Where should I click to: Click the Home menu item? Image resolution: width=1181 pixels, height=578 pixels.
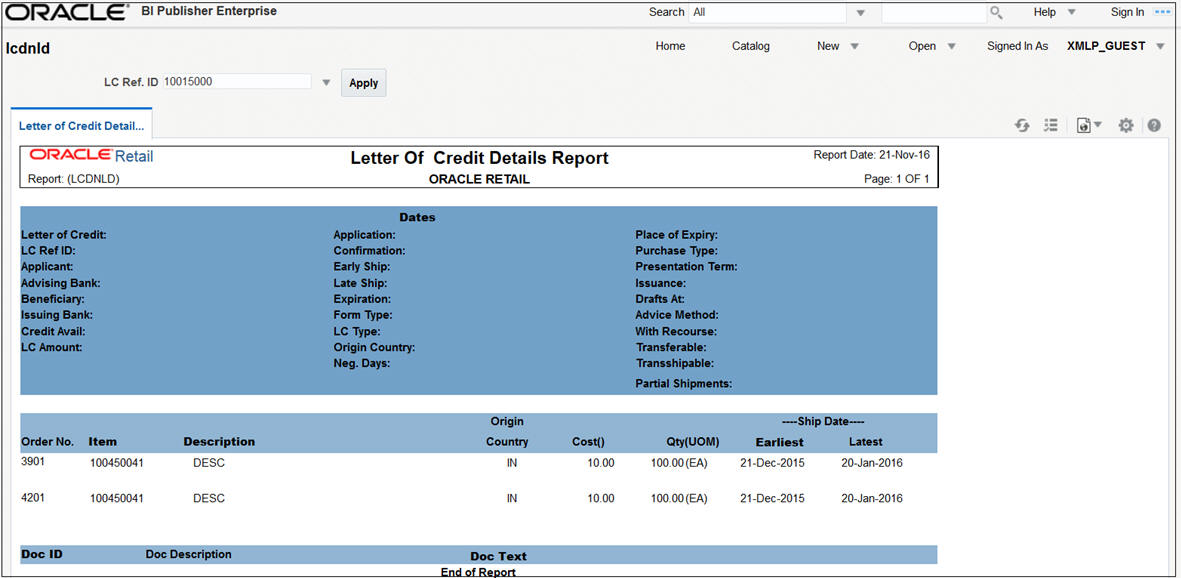pos(670,46)
